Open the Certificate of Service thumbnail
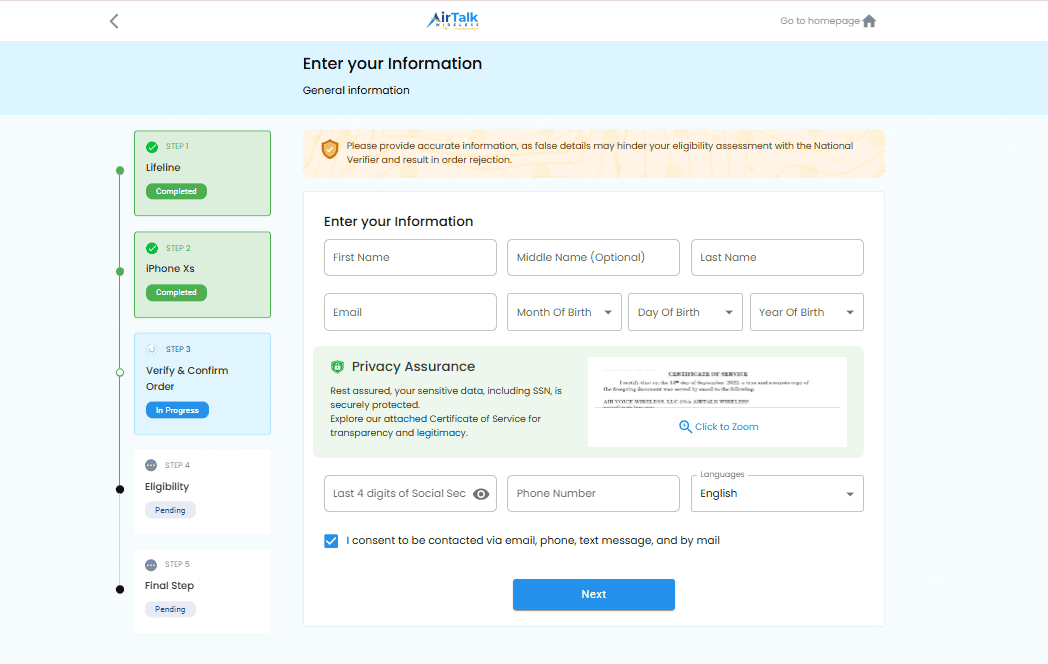This screenshot has height=664, width=1048. click(717, 390)
